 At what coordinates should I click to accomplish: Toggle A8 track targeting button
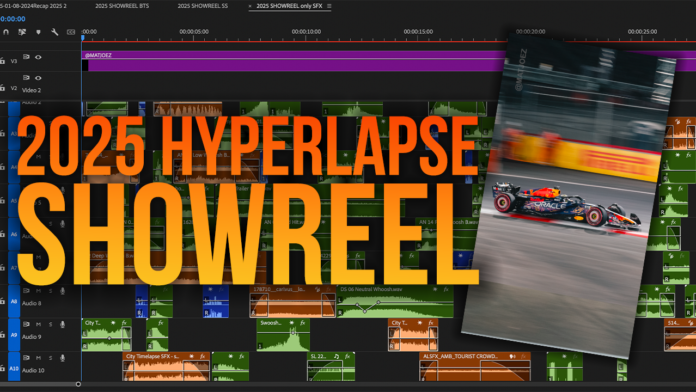[x=14, y=301]
